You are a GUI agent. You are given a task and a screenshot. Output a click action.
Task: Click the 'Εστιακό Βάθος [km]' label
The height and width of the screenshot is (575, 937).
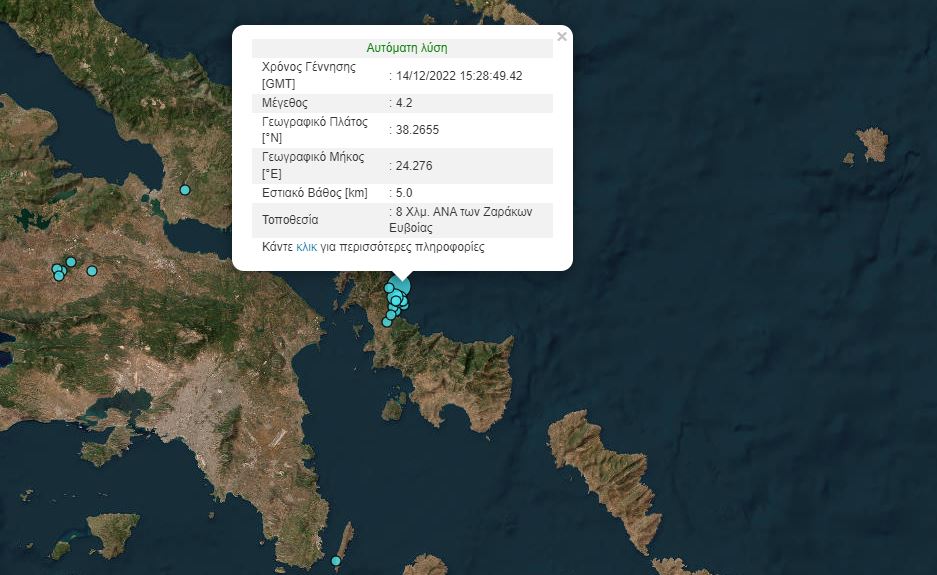coord(315,193)
